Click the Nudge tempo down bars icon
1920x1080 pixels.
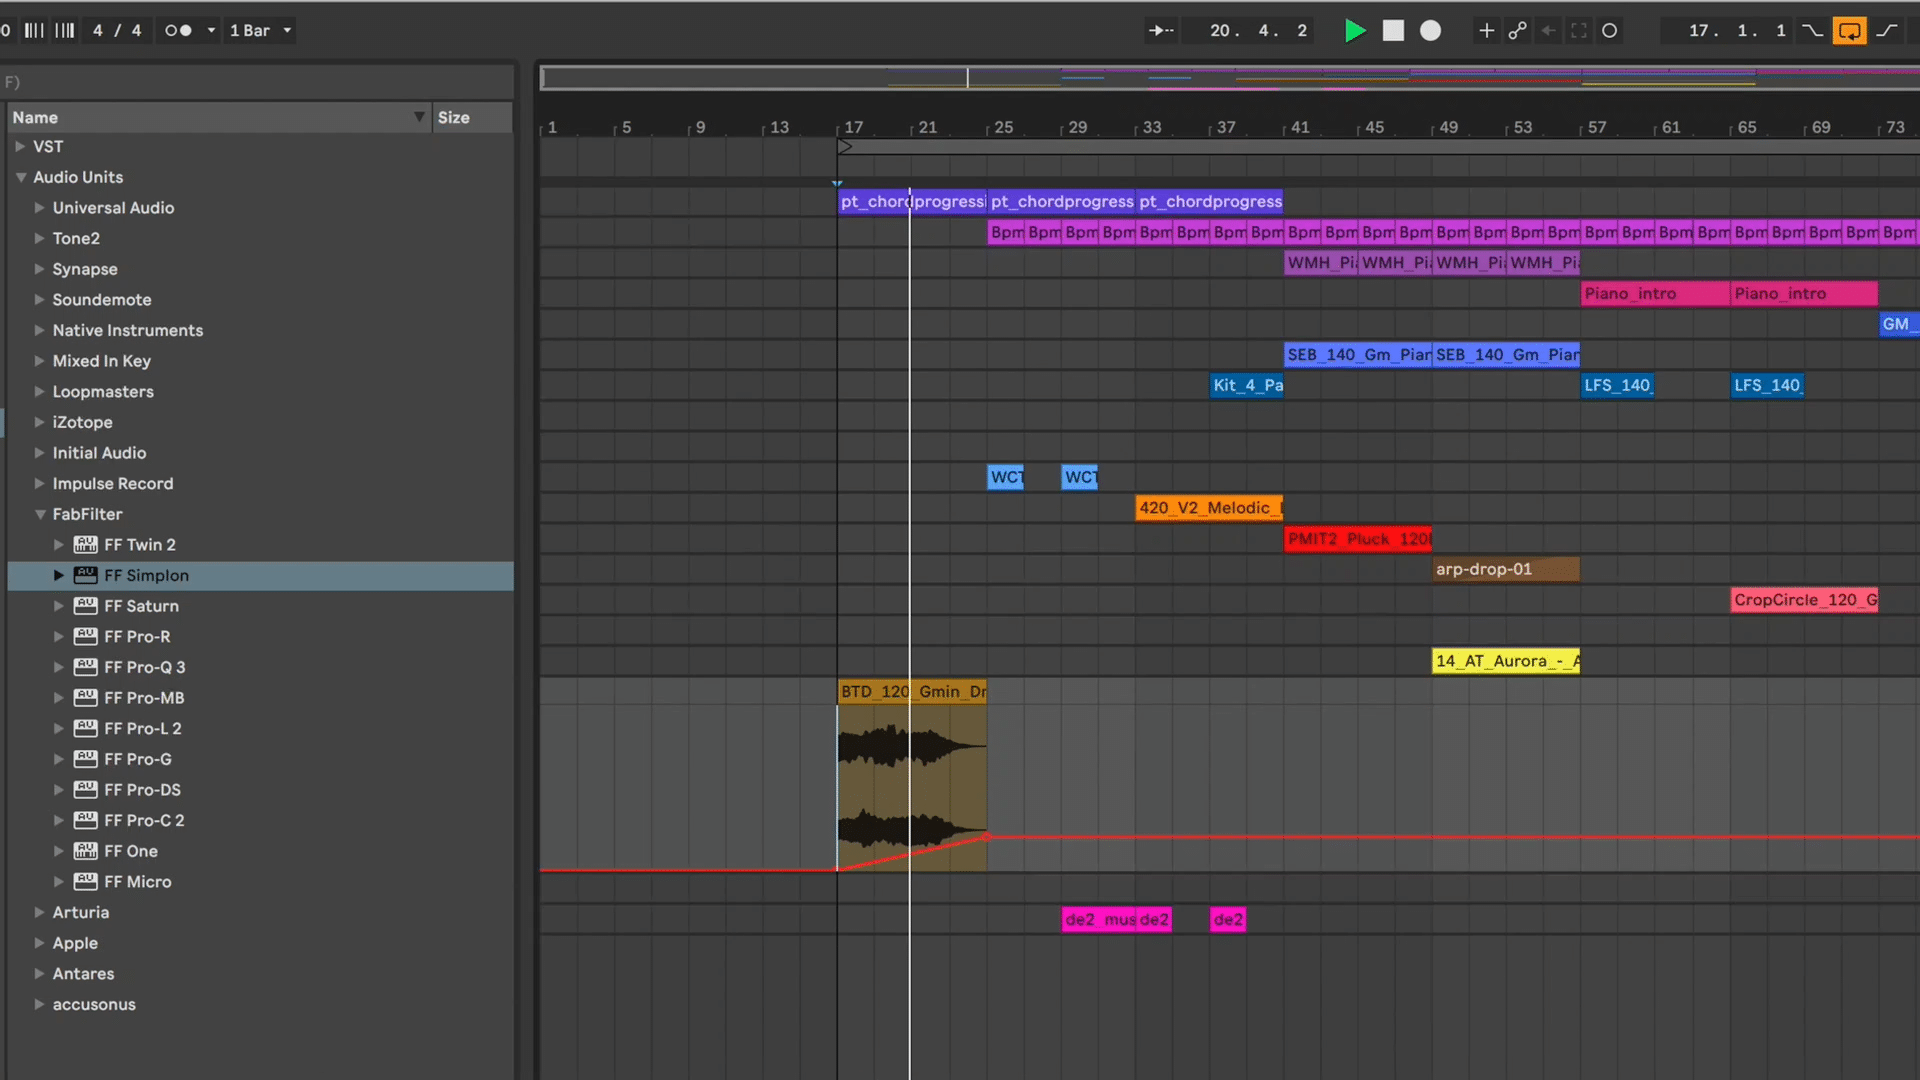click(34, 31)
